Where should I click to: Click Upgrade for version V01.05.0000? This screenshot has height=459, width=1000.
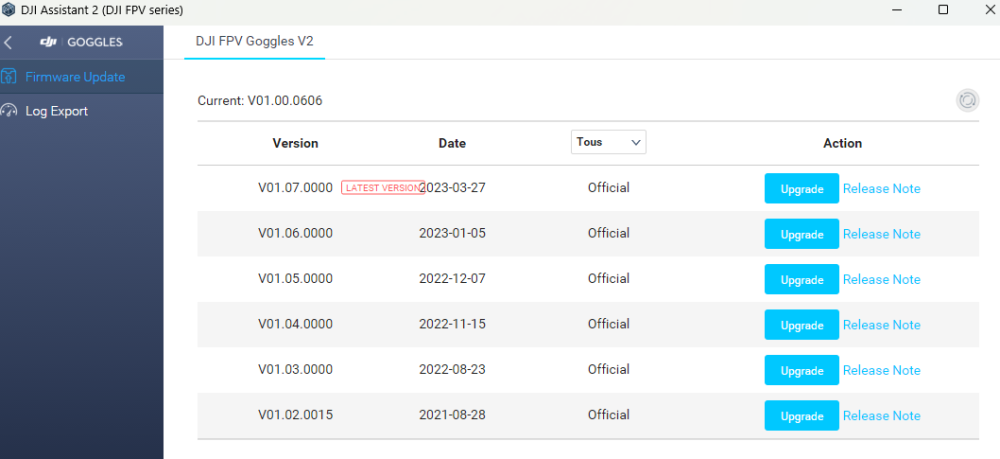pyautogui.click(x=801, y=280)
